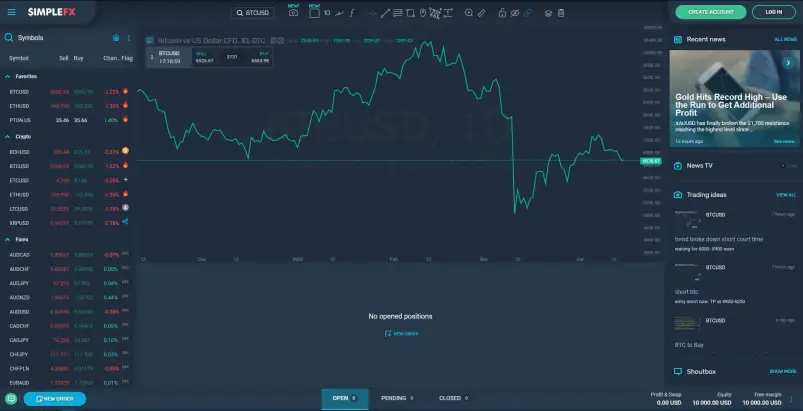Click the NEW ORDER button at bottom left

[55, 399]
